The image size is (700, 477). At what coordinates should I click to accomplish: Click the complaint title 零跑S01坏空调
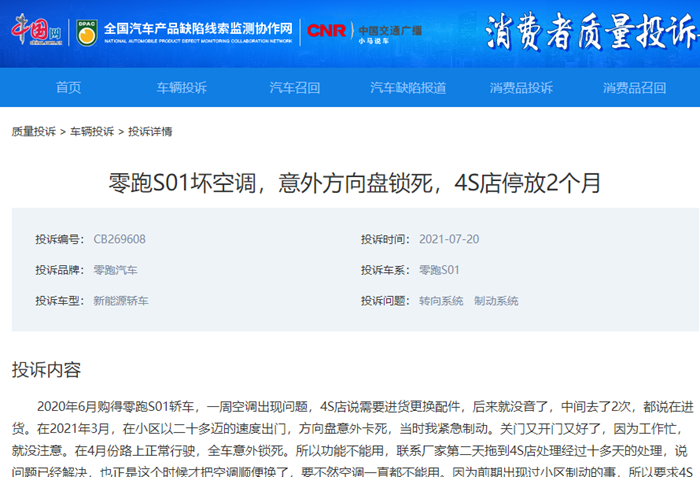click(x=355, y=183)
